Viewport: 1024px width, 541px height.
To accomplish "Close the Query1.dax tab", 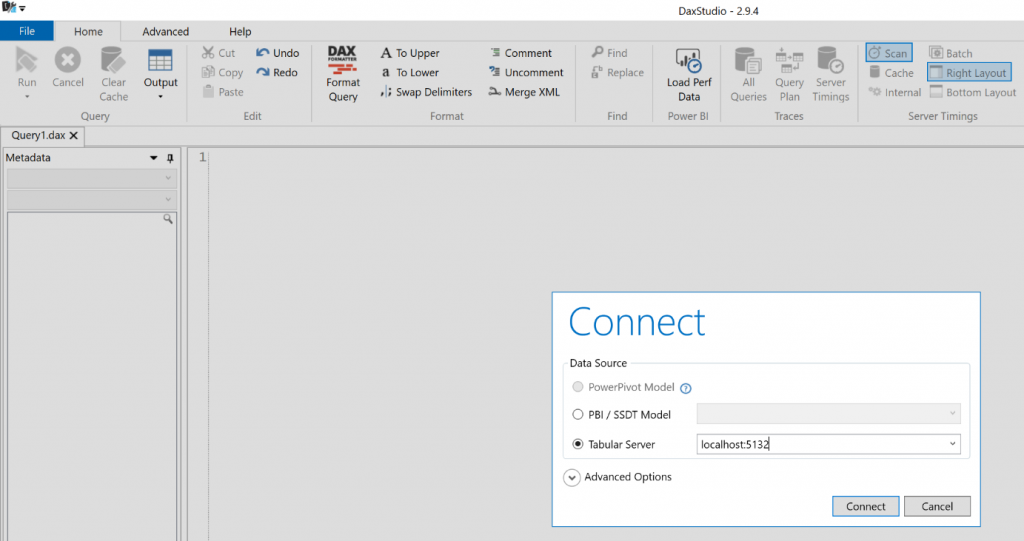I will coord(74,136).
